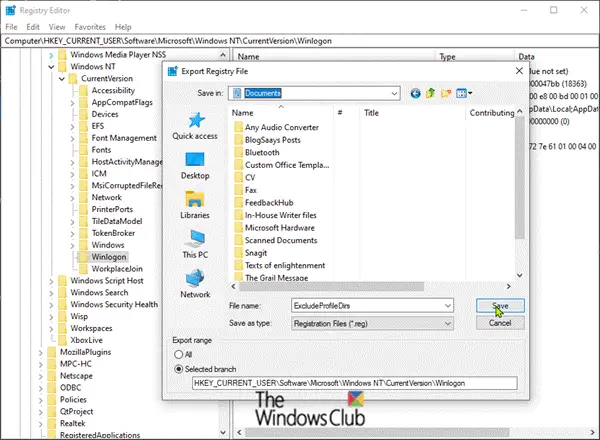Select the TokenBroker registry key
Screen dimensions: 600x440
coord(113,233)
